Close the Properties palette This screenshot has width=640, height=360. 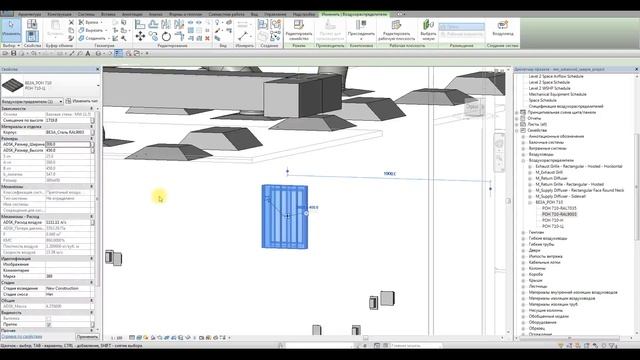click(97, 69)
